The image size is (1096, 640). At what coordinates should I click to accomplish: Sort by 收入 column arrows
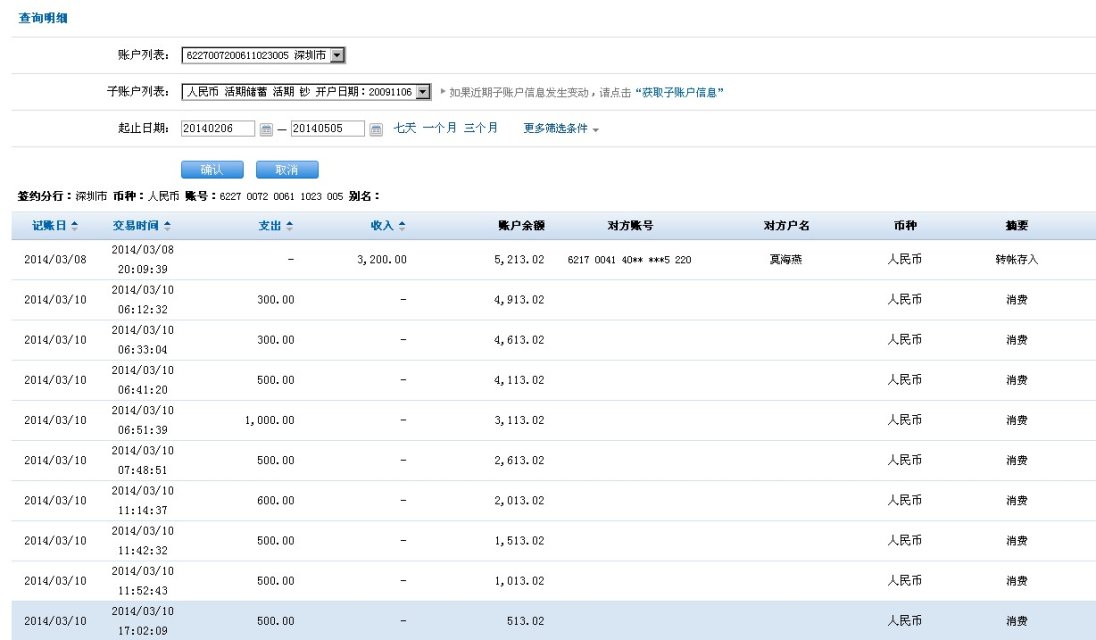(402, 226)
